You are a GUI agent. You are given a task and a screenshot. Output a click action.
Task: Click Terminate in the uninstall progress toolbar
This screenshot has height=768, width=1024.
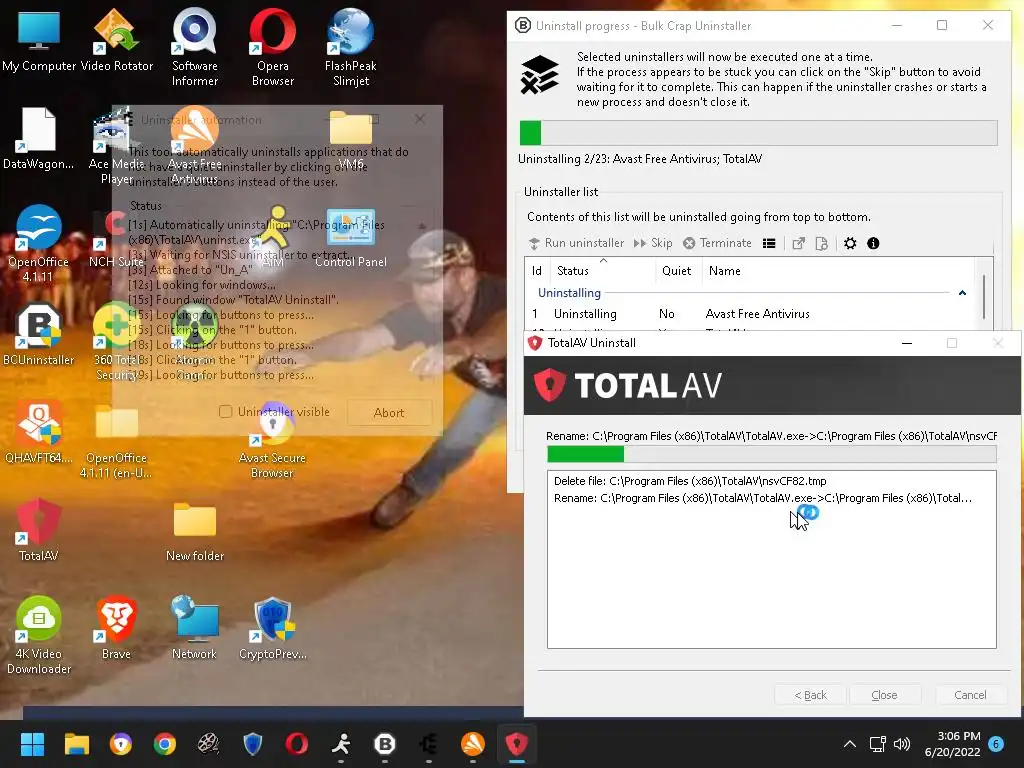click(717, 243)
